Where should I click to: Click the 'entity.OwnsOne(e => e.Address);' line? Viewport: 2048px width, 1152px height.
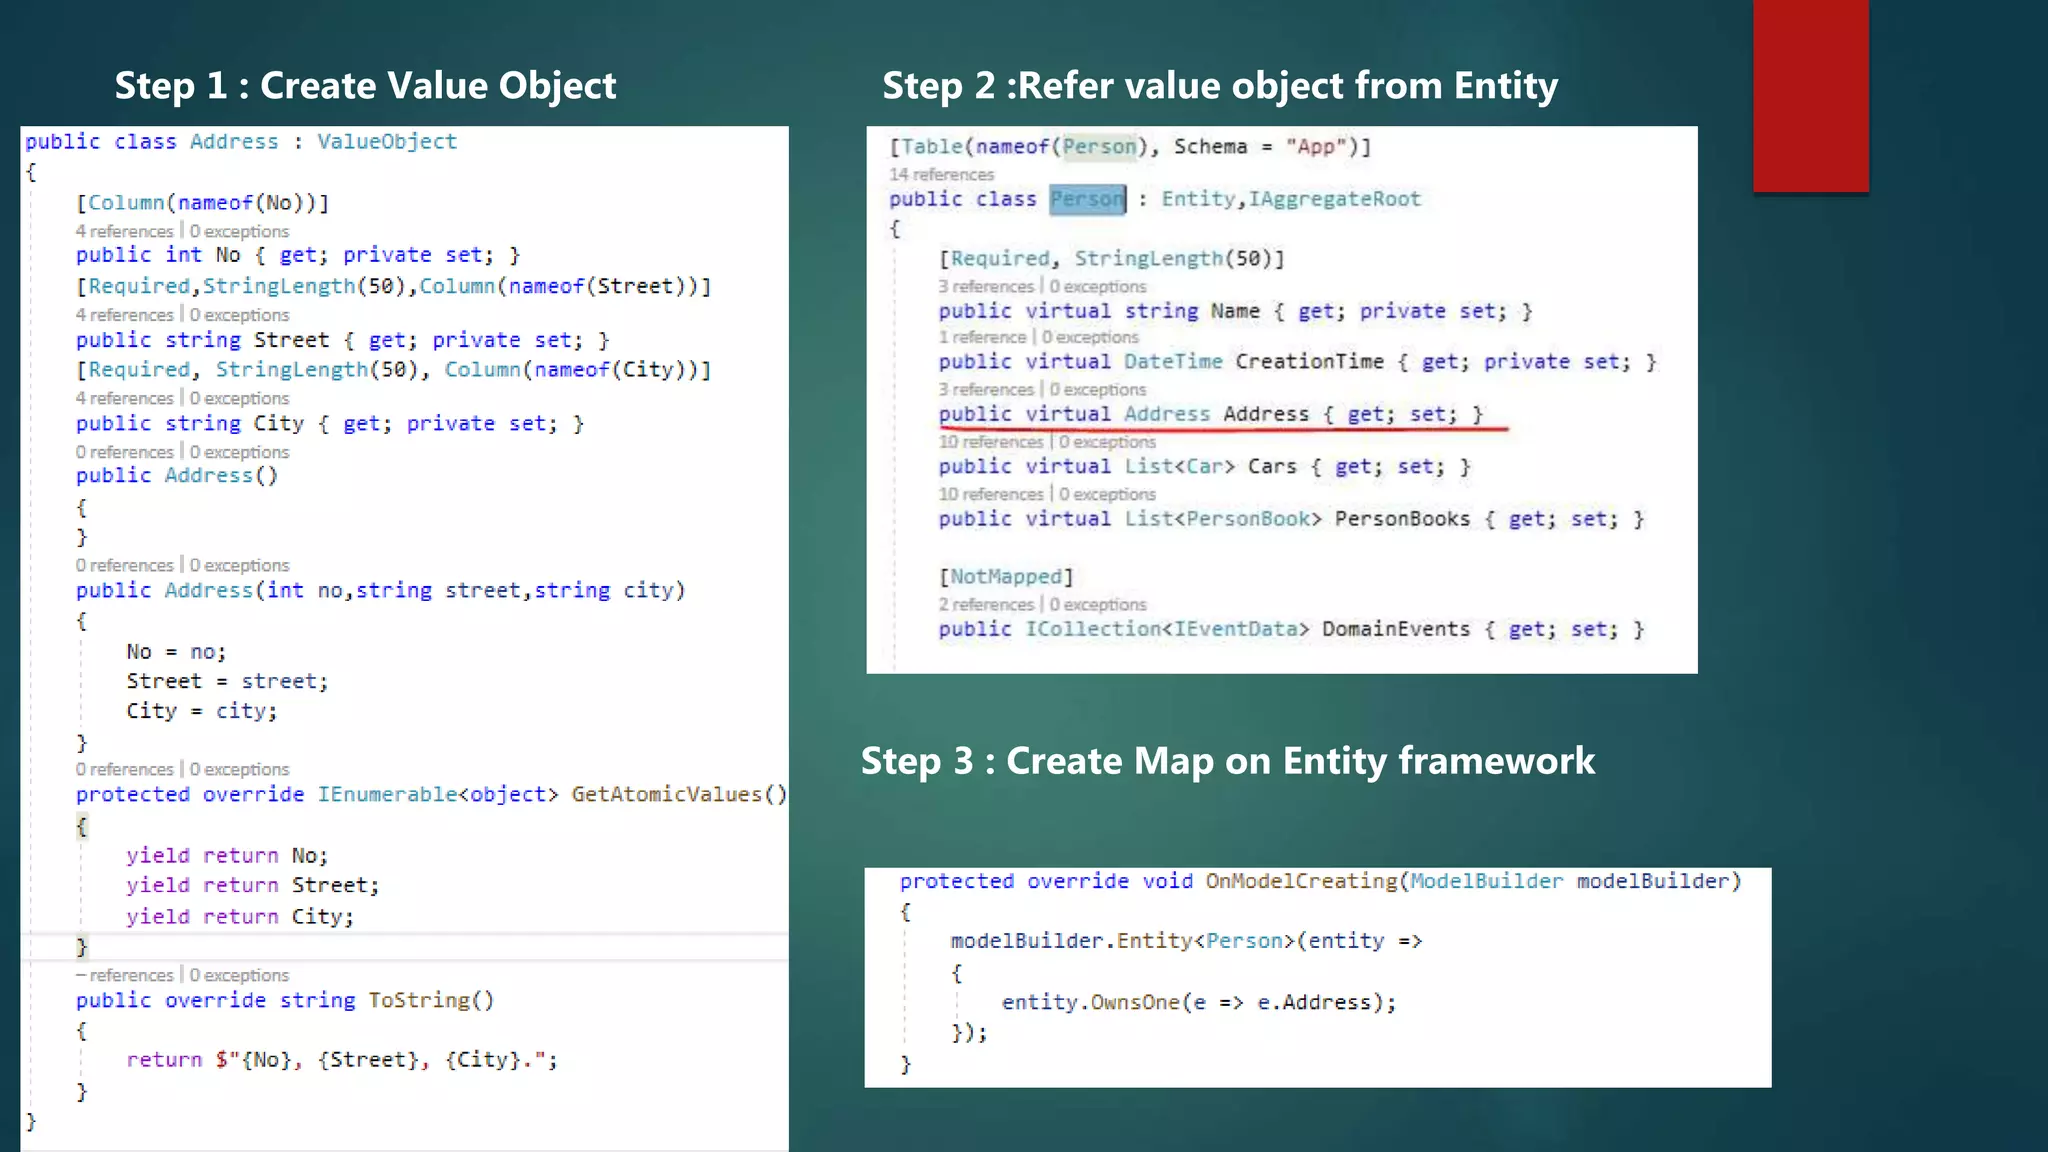point(1199,1003)
